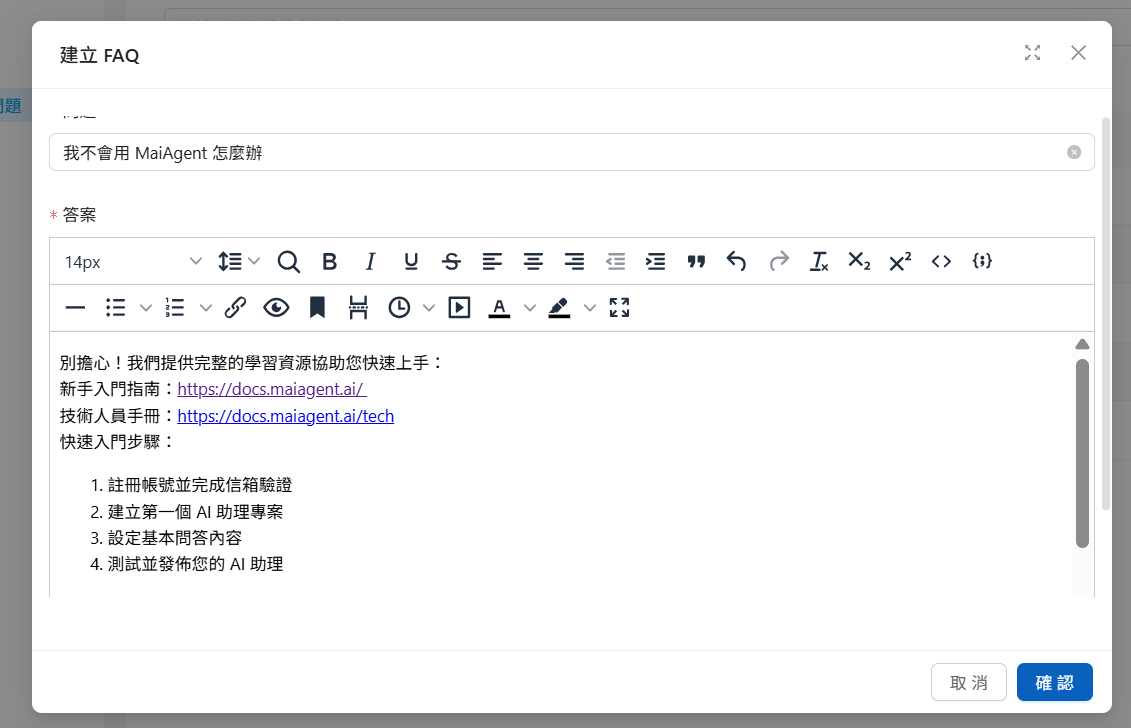The height and width of the screenshot is (728, 1131).
Task: Expand the line height dropdown arrow
Action: coord(254,262)
